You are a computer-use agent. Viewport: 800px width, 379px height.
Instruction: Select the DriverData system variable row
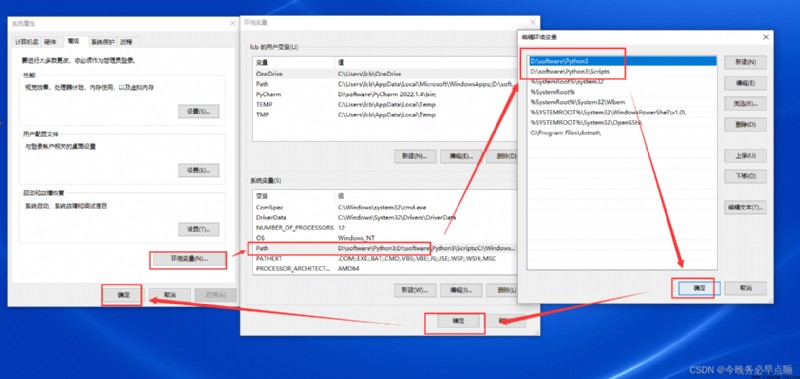(385, 217)
